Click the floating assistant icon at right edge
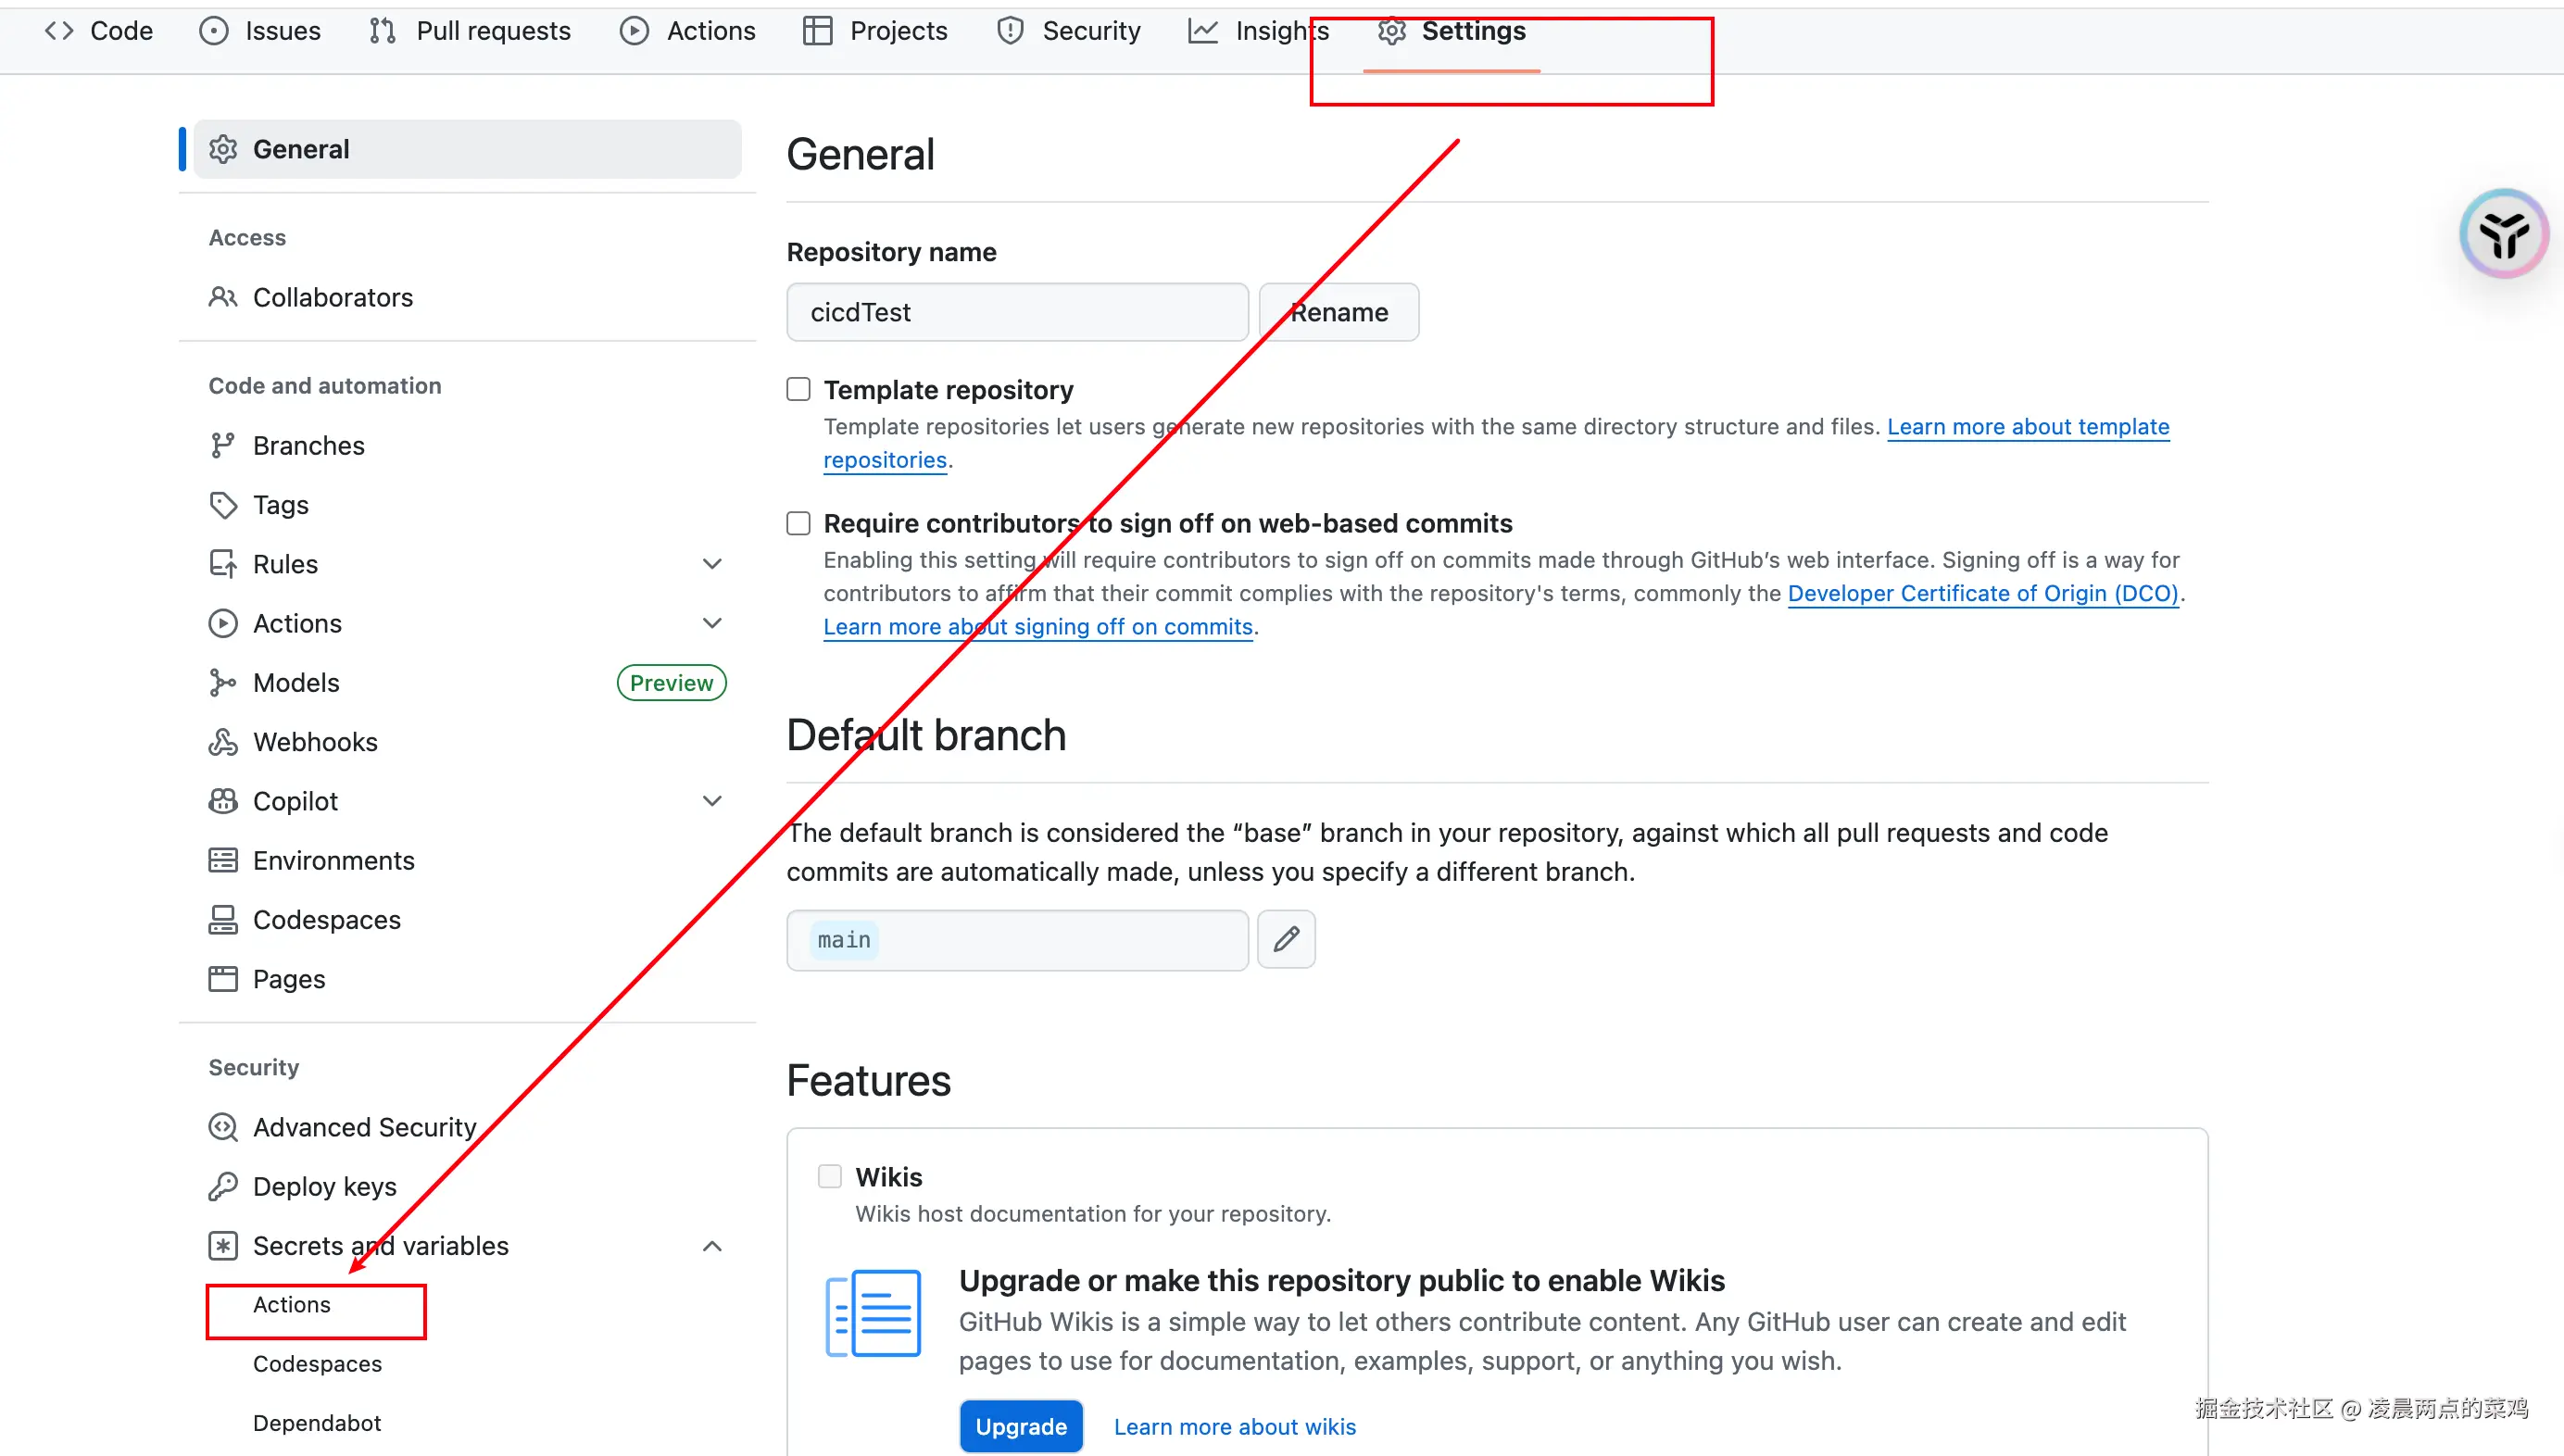The width and height of the screenshot is (2564, 1456). pyautogui.click(x=2503, y=234)
